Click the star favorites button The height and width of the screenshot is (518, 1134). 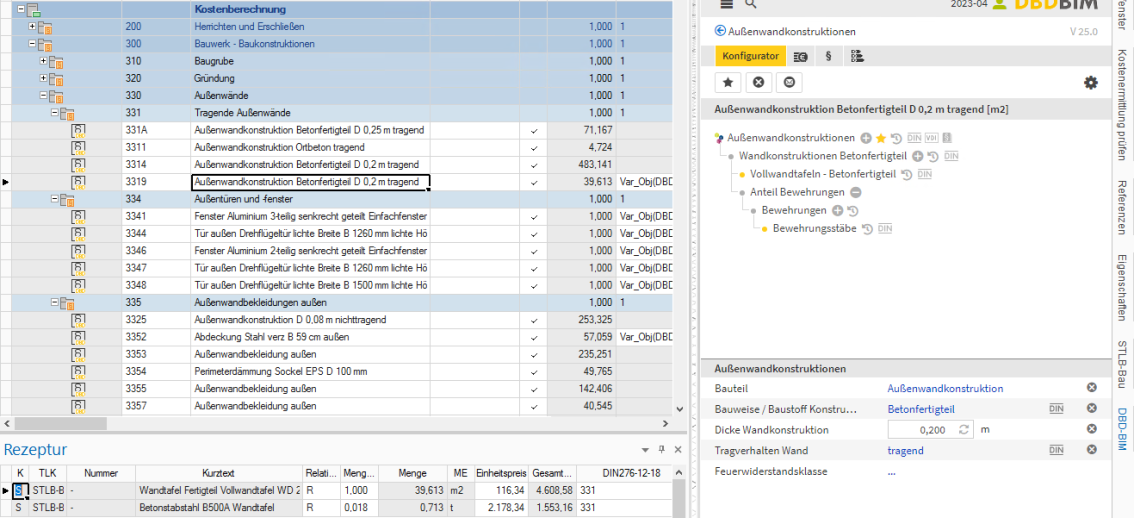pos(729,82)
